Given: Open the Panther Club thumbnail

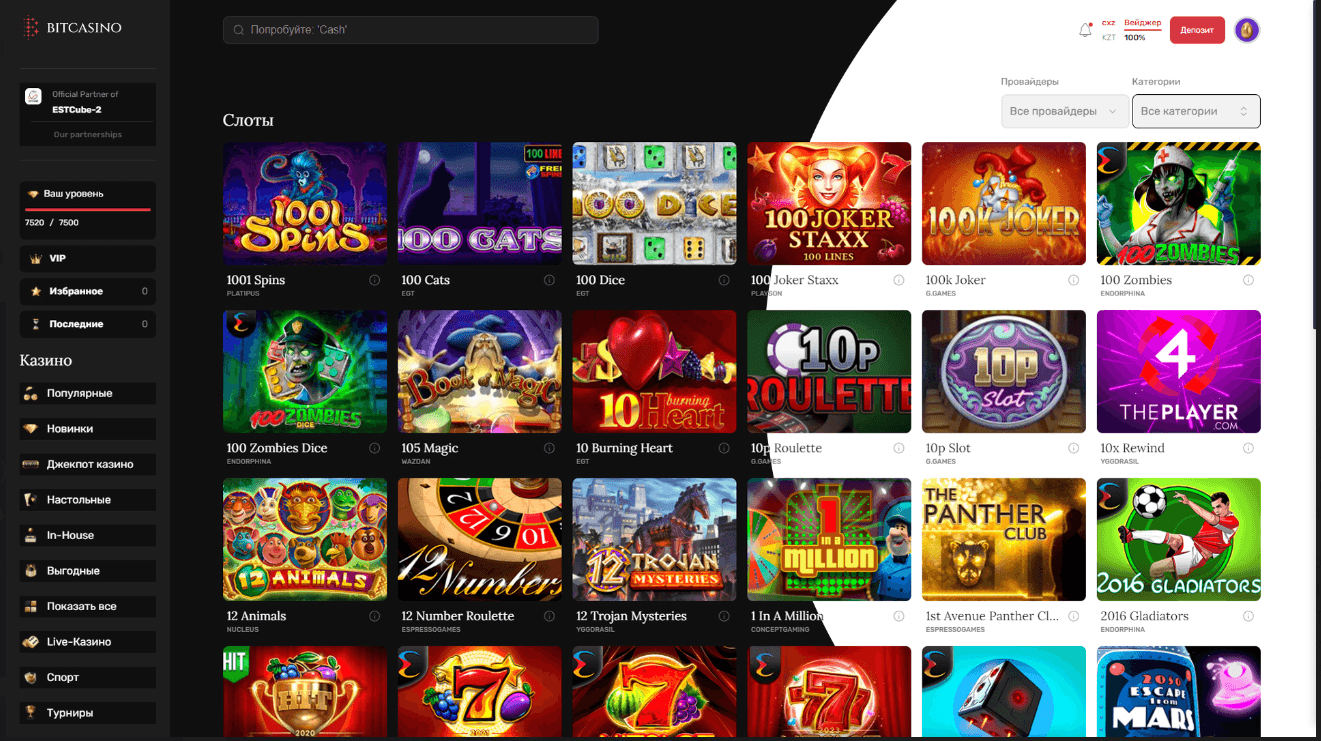Looking at the screenshot, I should tap(1004, 539).
